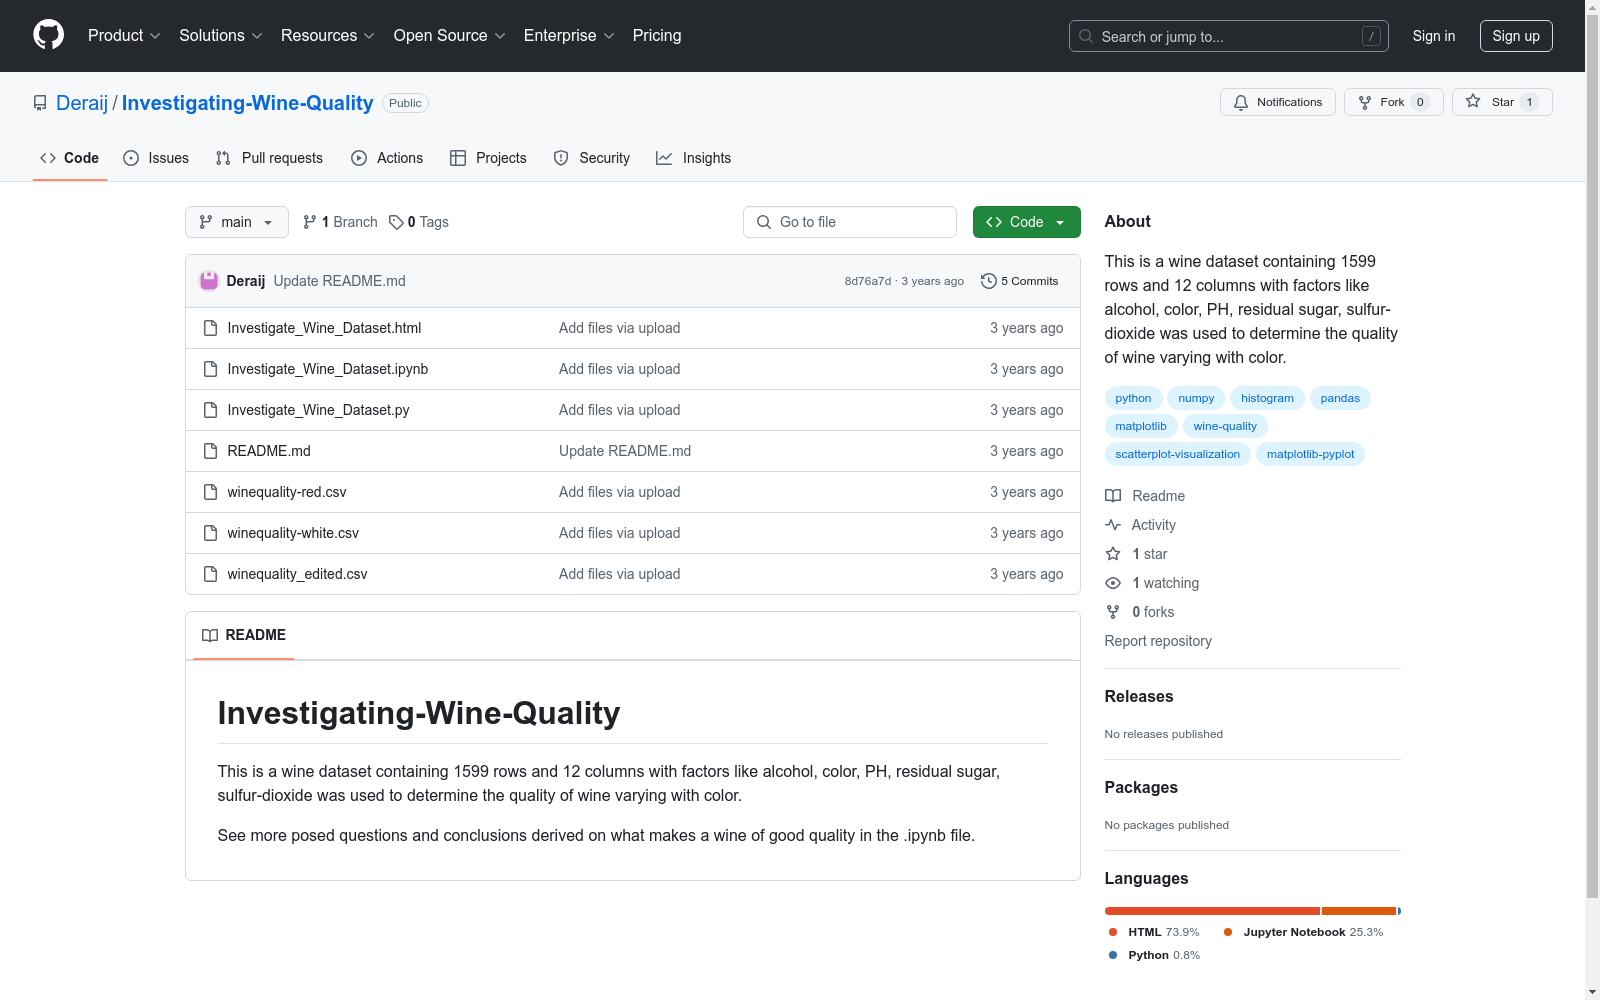1600x1000 pixels.
Task: Click the fork icon beside 0 forks
Action: pos(1113,612)
